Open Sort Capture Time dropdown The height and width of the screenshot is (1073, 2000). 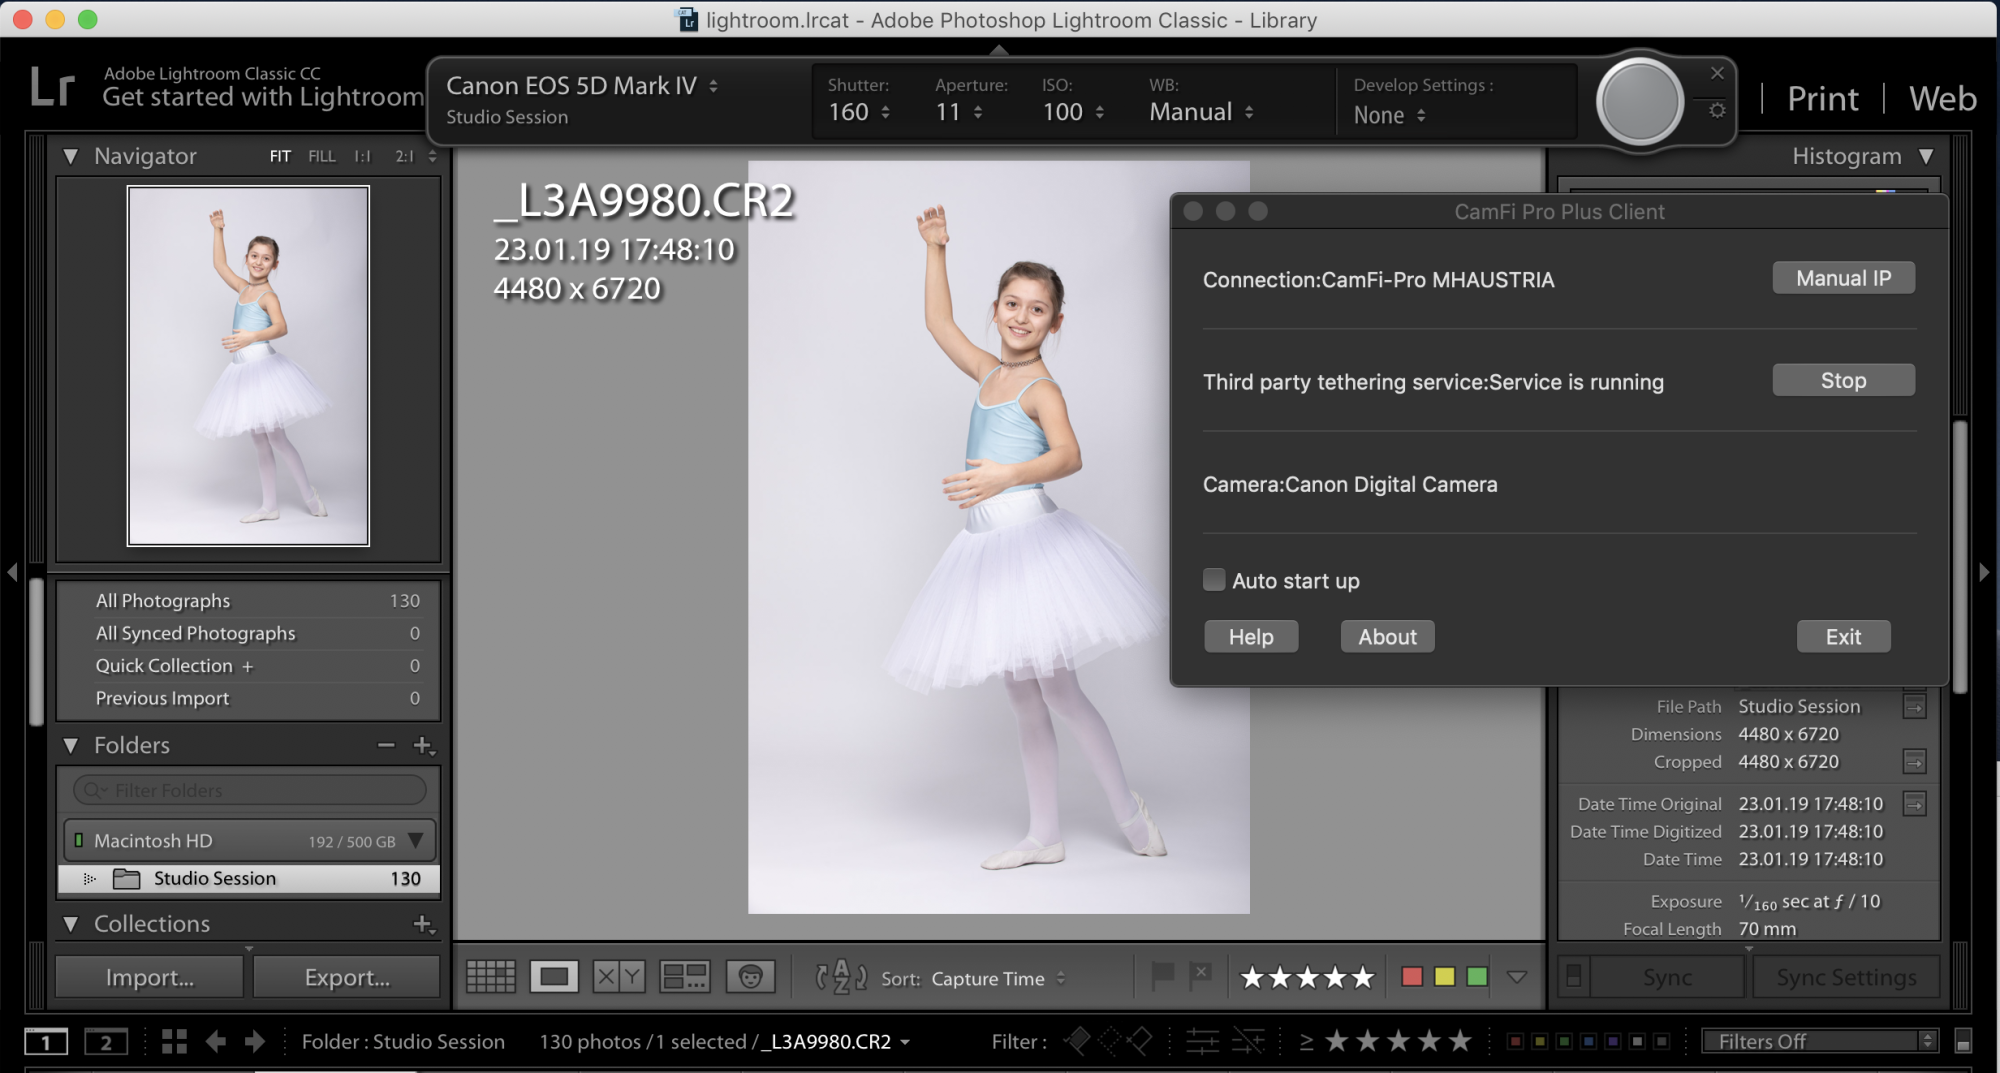998,979
